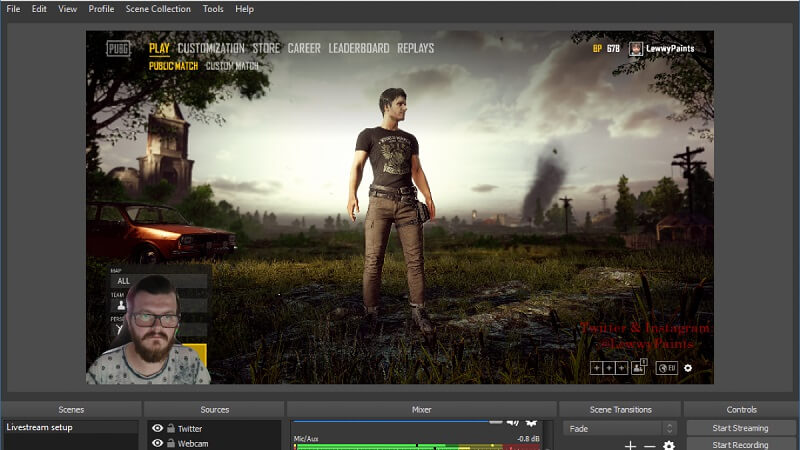The image size is (800, 450).
Task: Open transition properties gear icon
Action: tap(669, 445)
